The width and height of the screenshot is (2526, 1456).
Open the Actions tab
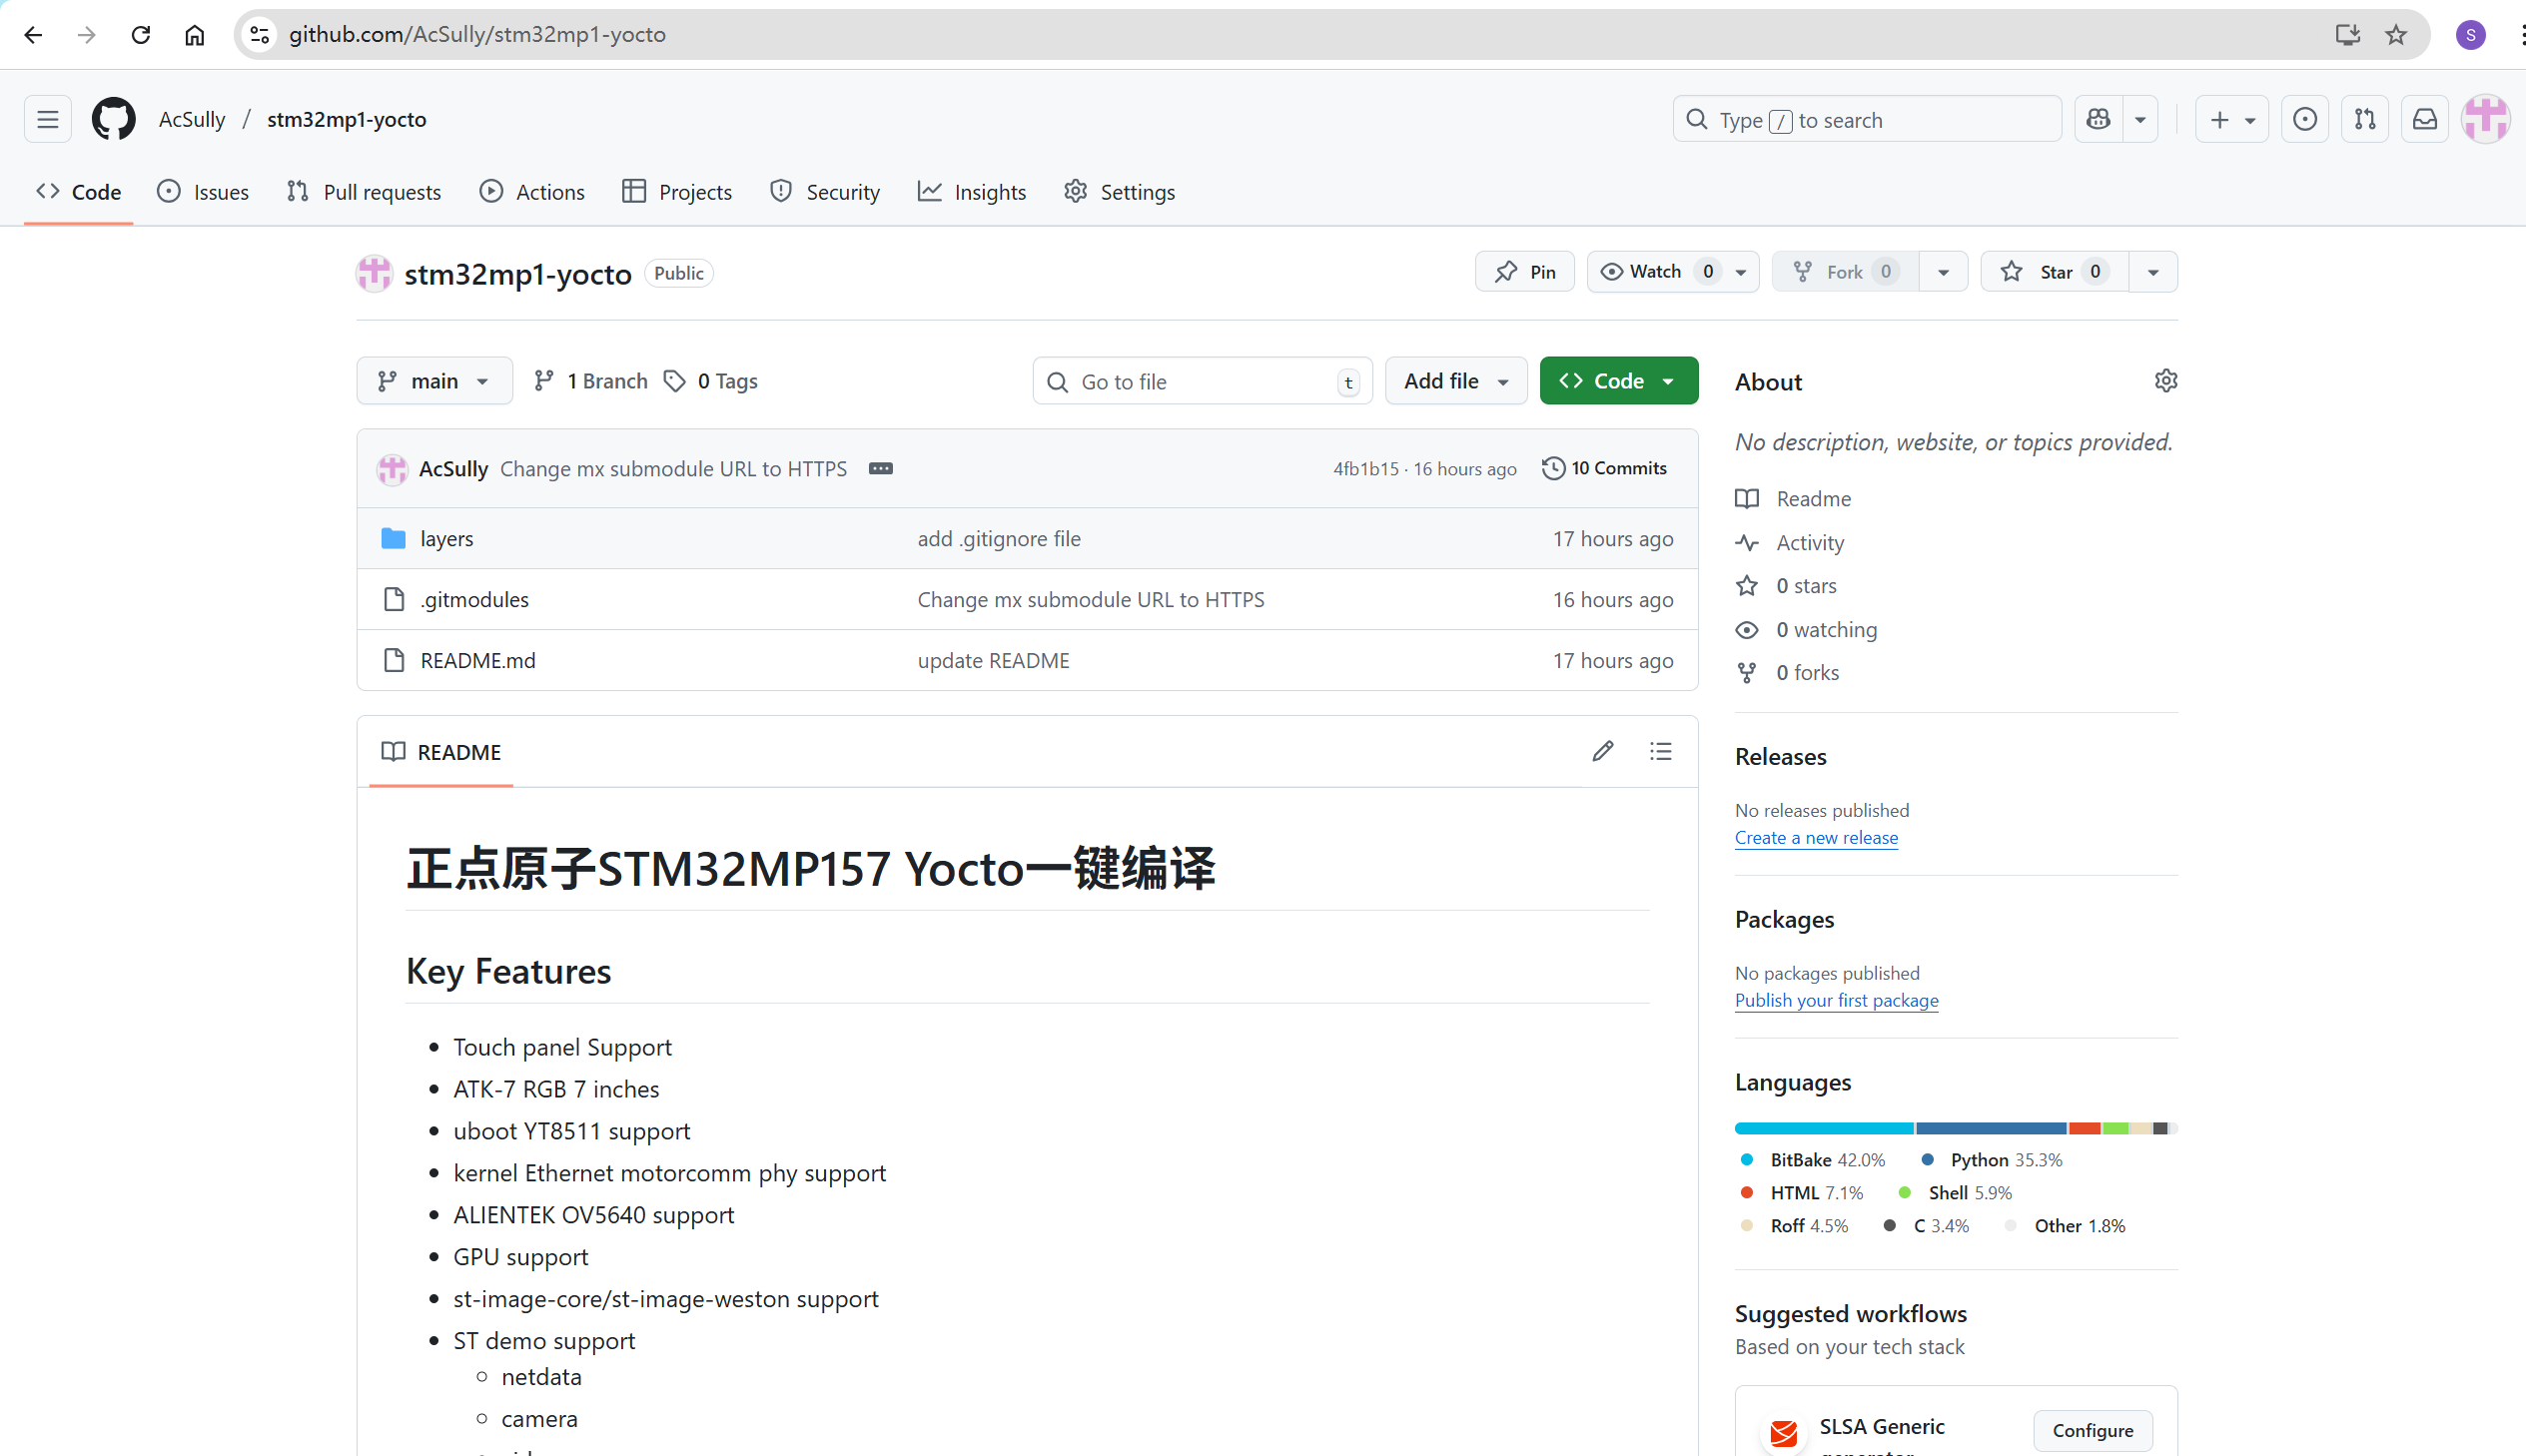point(532,192)
